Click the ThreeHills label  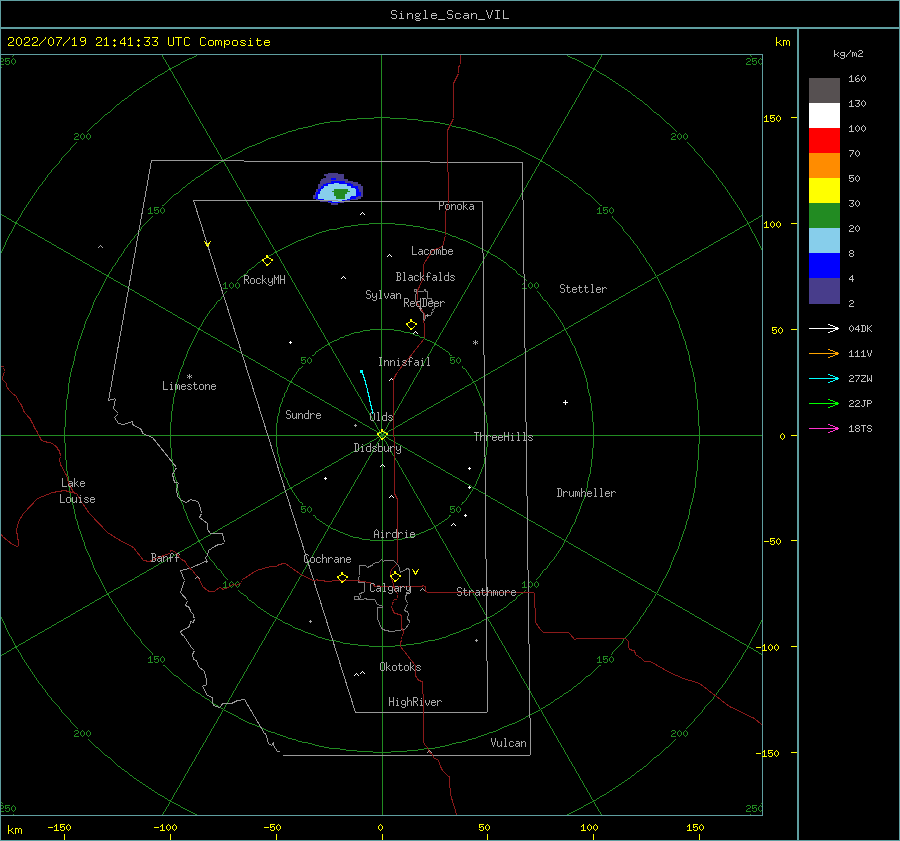click(x=503, y=437)
